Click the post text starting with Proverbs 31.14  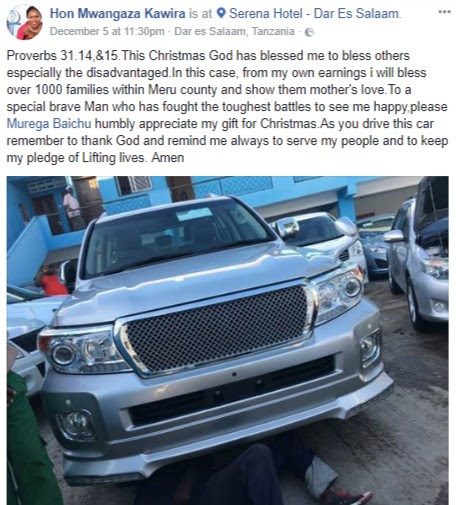coord(227,107)
